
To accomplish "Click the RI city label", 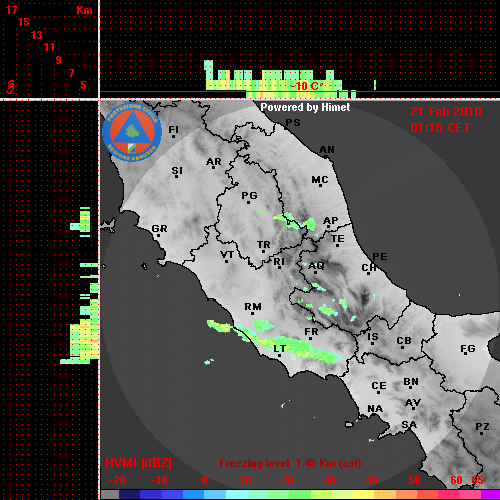I will point(279,262).
